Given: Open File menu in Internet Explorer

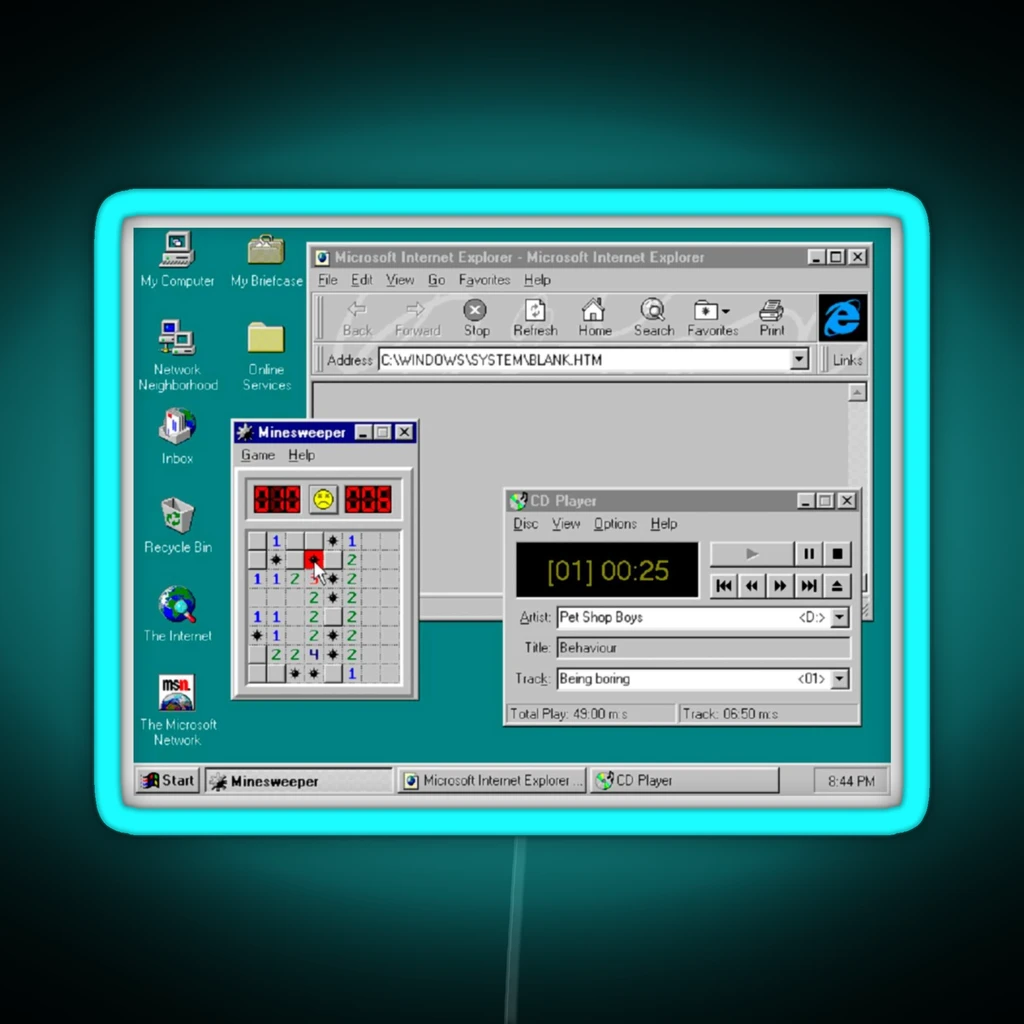Looking at the screenshot, I should tap(327, 280).
